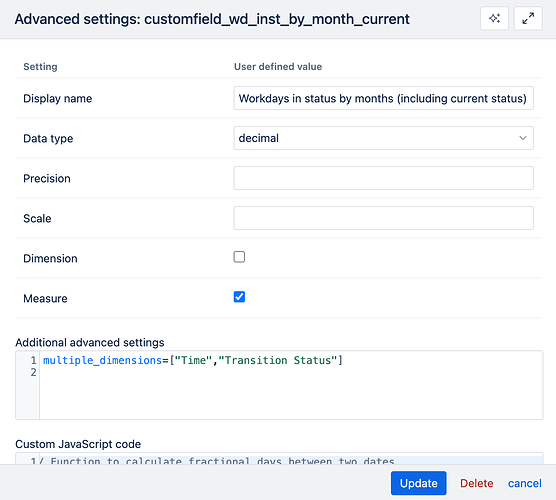Click the Update button

(418, 483)
